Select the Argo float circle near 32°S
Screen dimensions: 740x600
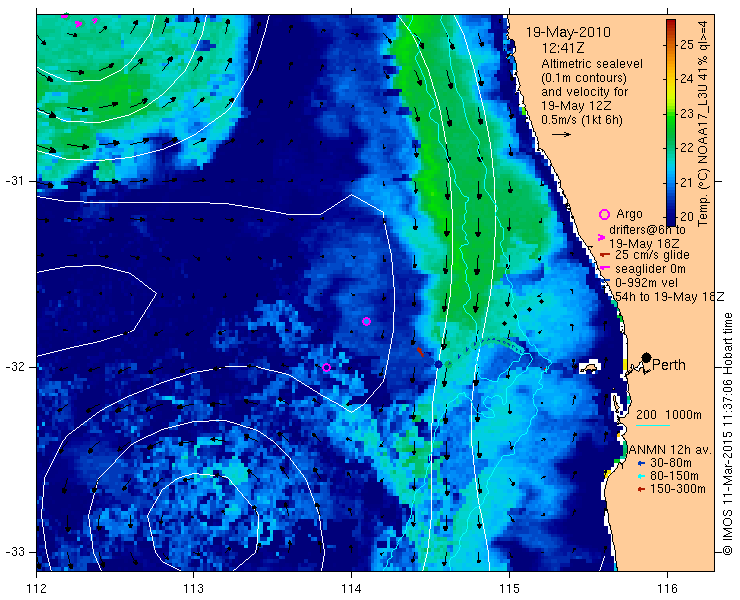[327, 367]
